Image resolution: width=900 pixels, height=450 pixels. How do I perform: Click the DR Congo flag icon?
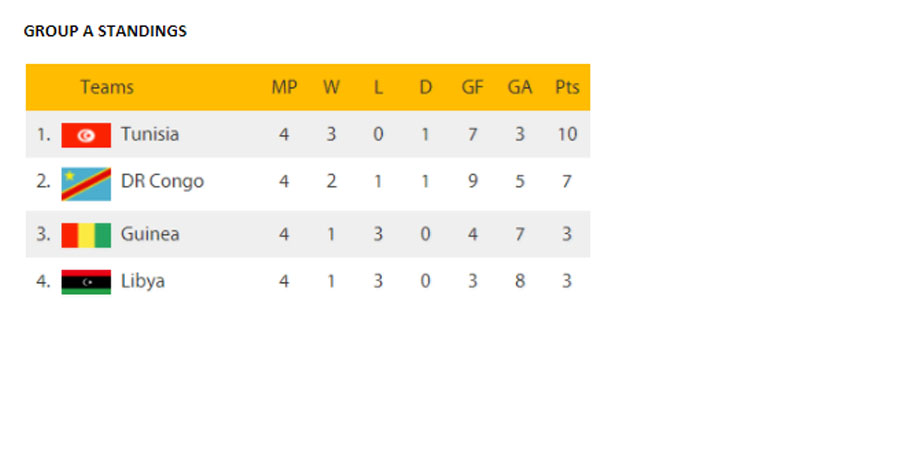pyautogui.click(x=86, y=183)
